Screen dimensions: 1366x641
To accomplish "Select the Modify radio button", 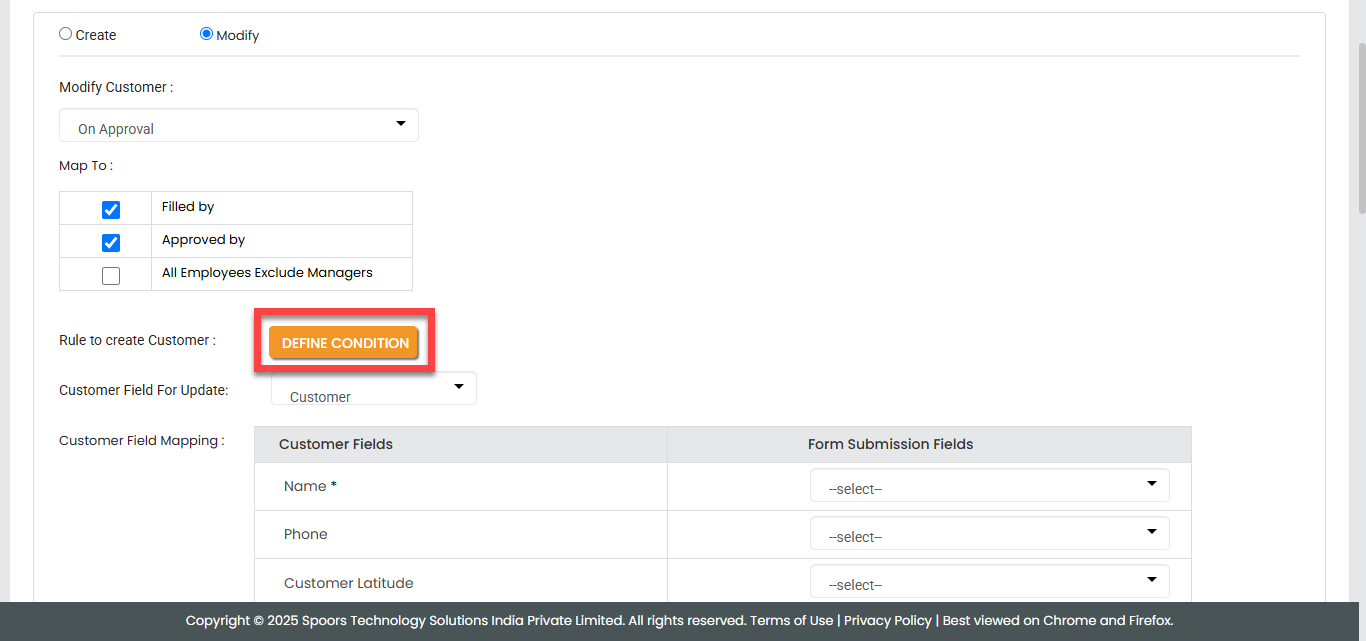I will pyautogui.click(x=207, y=34).
